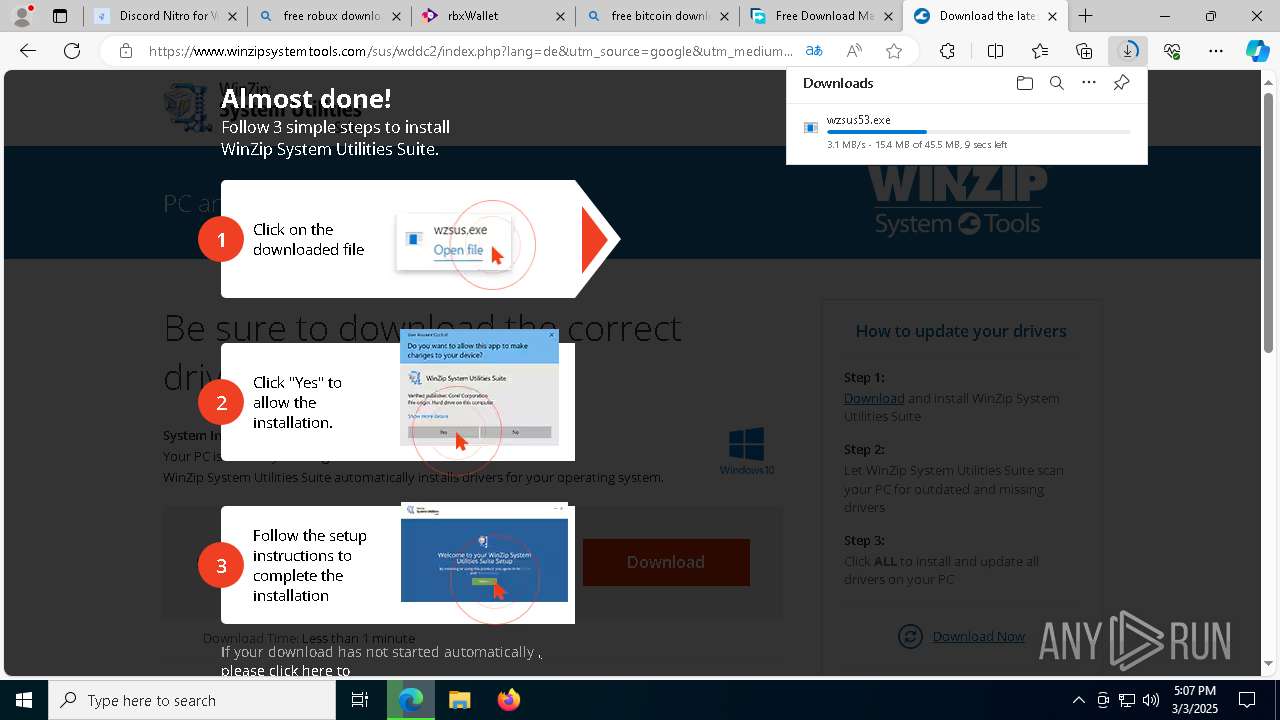Click the address bar URL field
Screen dimensions: 1280x720
pos(470,51)
